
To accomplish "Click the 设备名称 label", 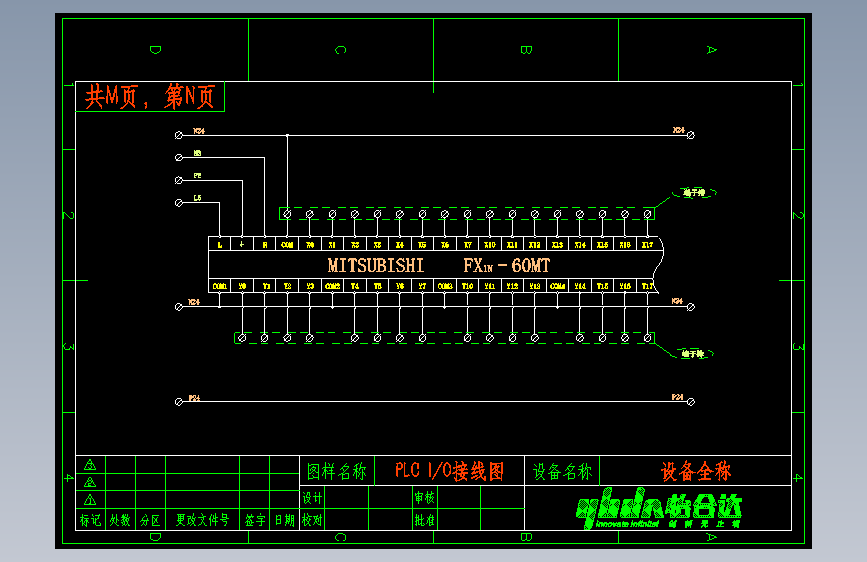I will click(x=562, y=471).
